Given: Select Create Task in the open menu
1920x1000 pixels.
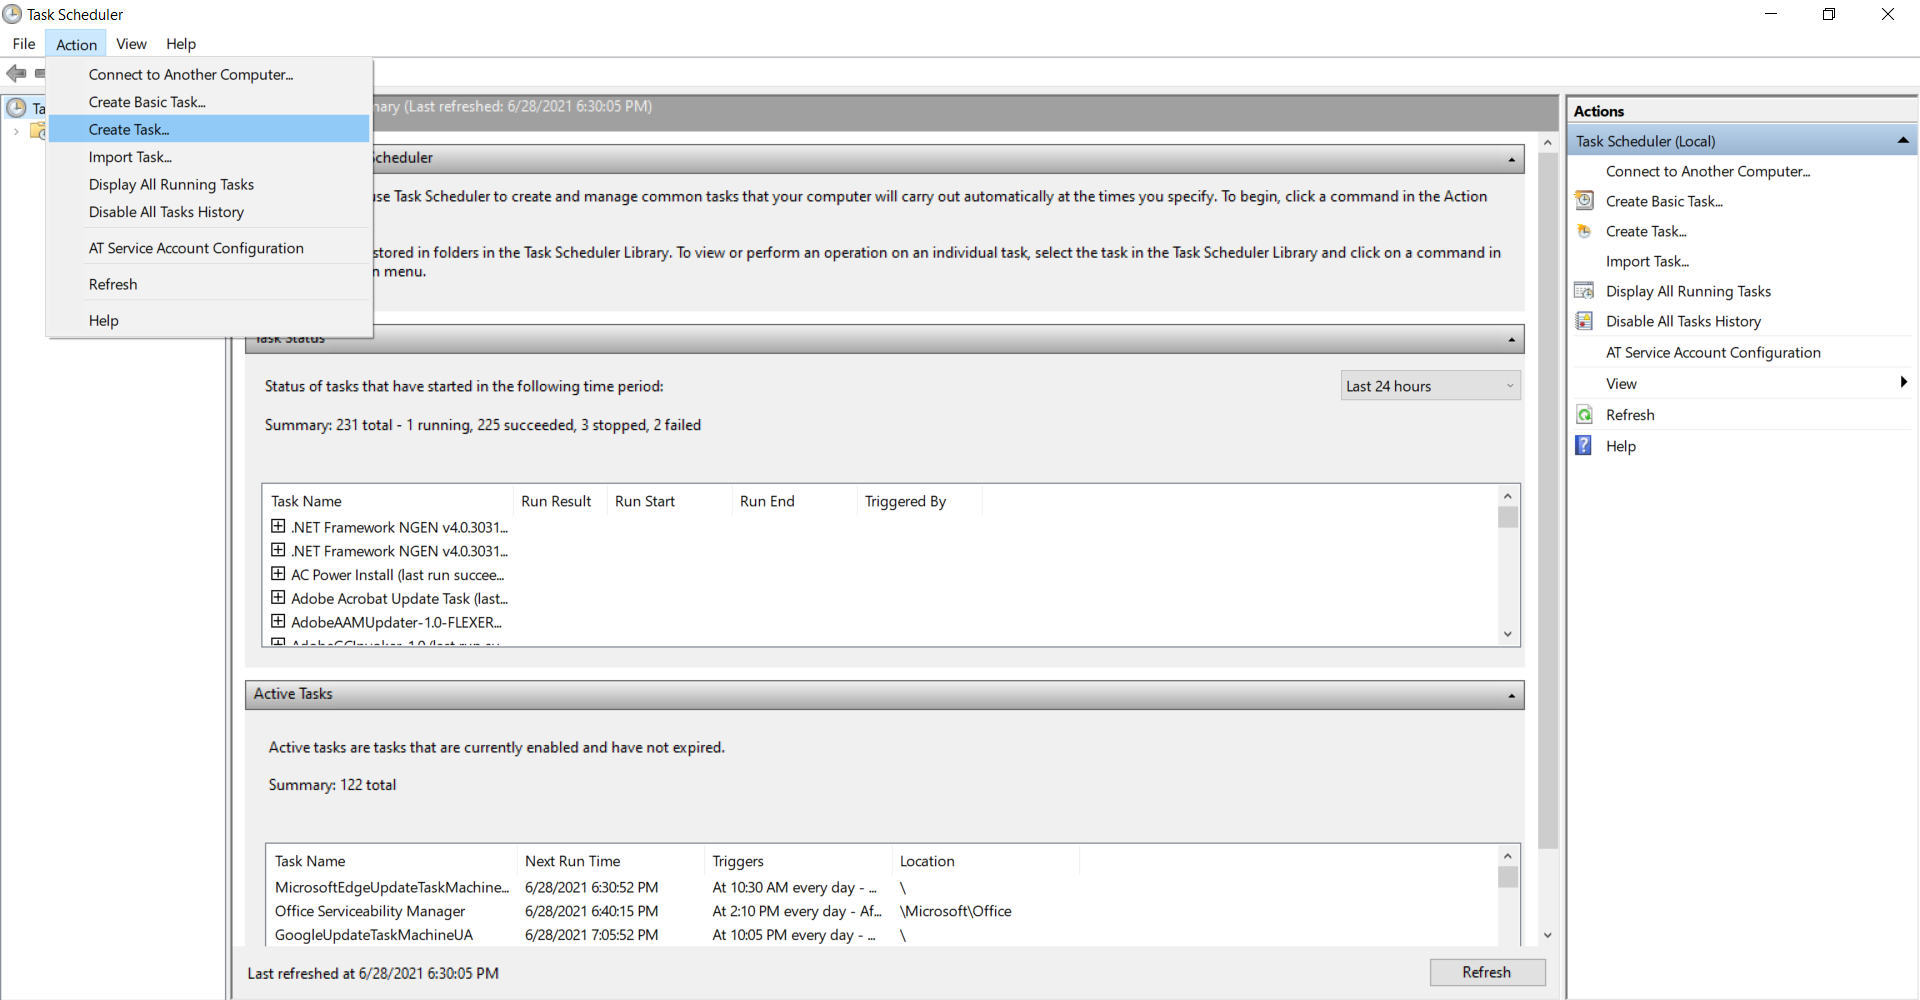Looking at the screenshot, I should (x=128, y=129).
